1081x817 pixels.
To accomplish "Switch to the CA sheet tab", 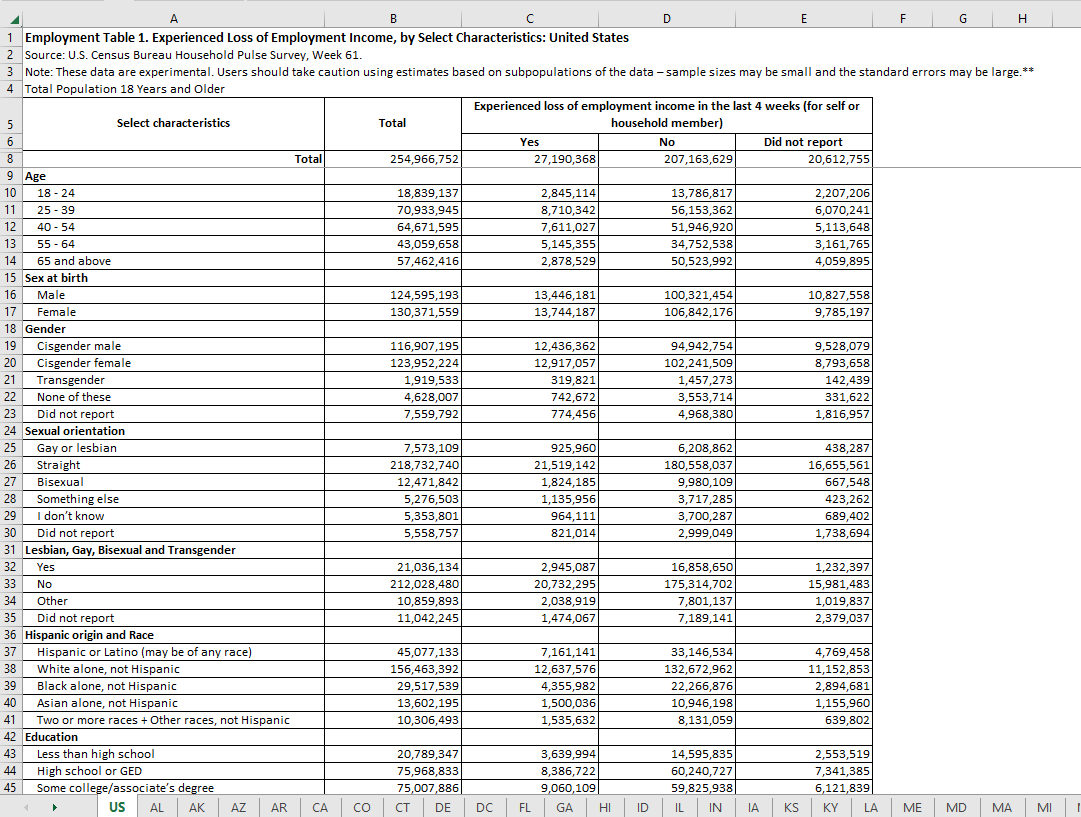I will 320,807.
